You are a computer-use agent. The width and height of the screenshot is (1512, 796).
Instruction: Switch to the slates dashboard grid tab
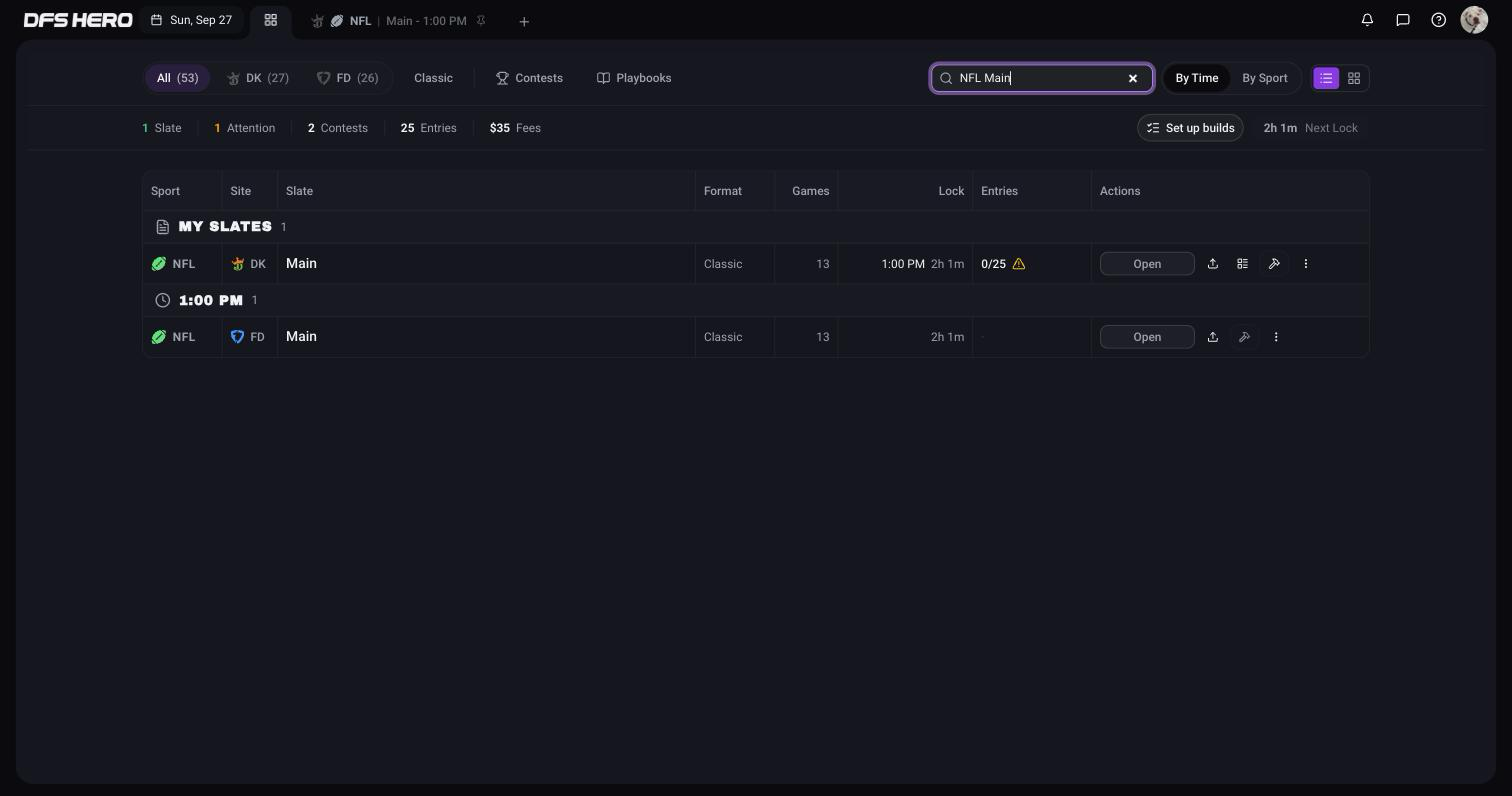pos(270,20)
